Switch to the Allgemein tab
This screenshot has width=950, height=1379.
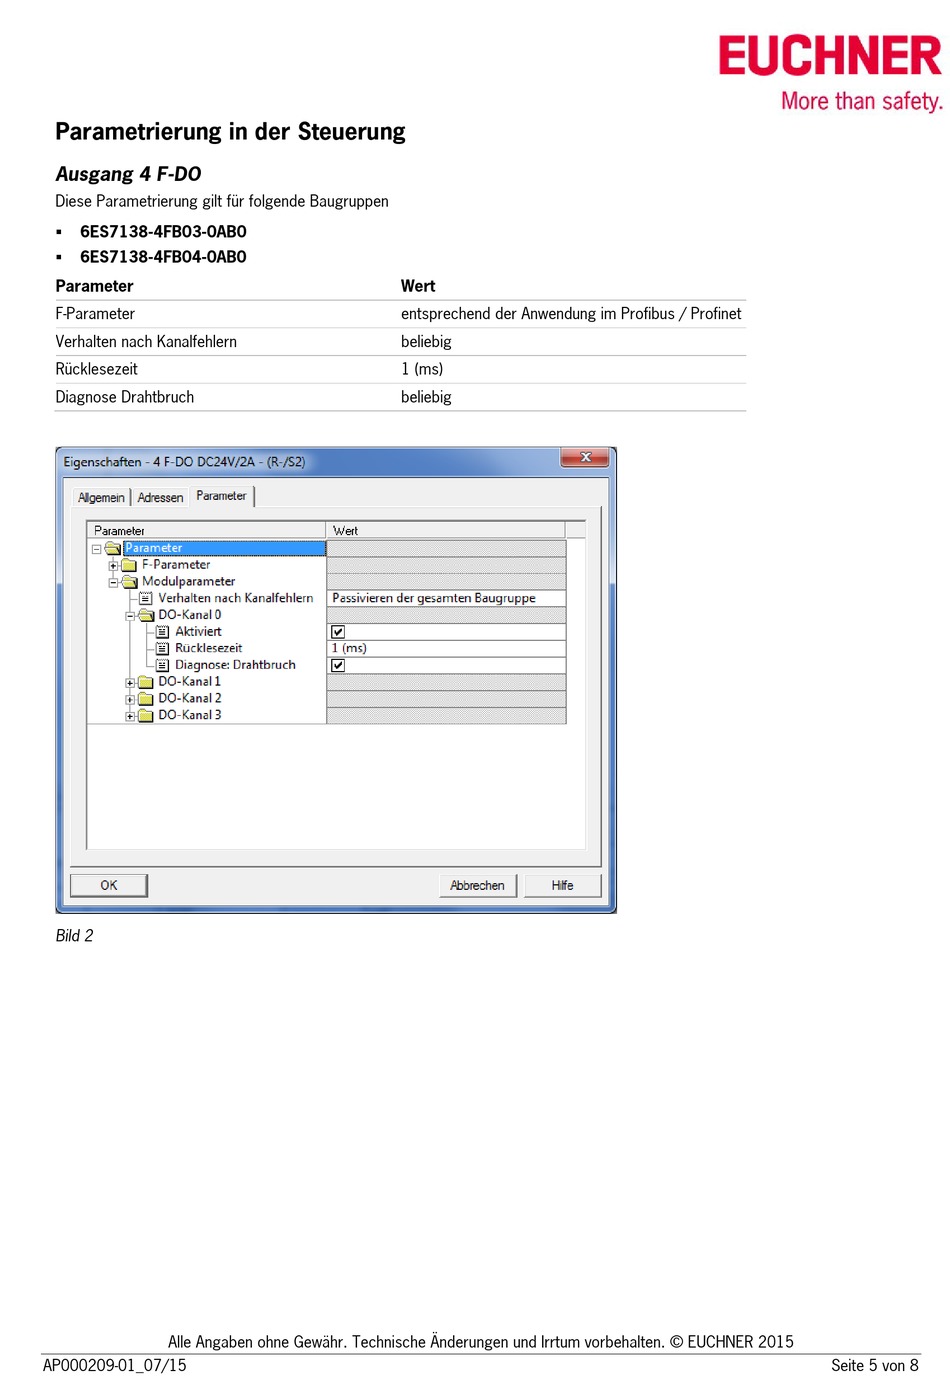(101, 498)
